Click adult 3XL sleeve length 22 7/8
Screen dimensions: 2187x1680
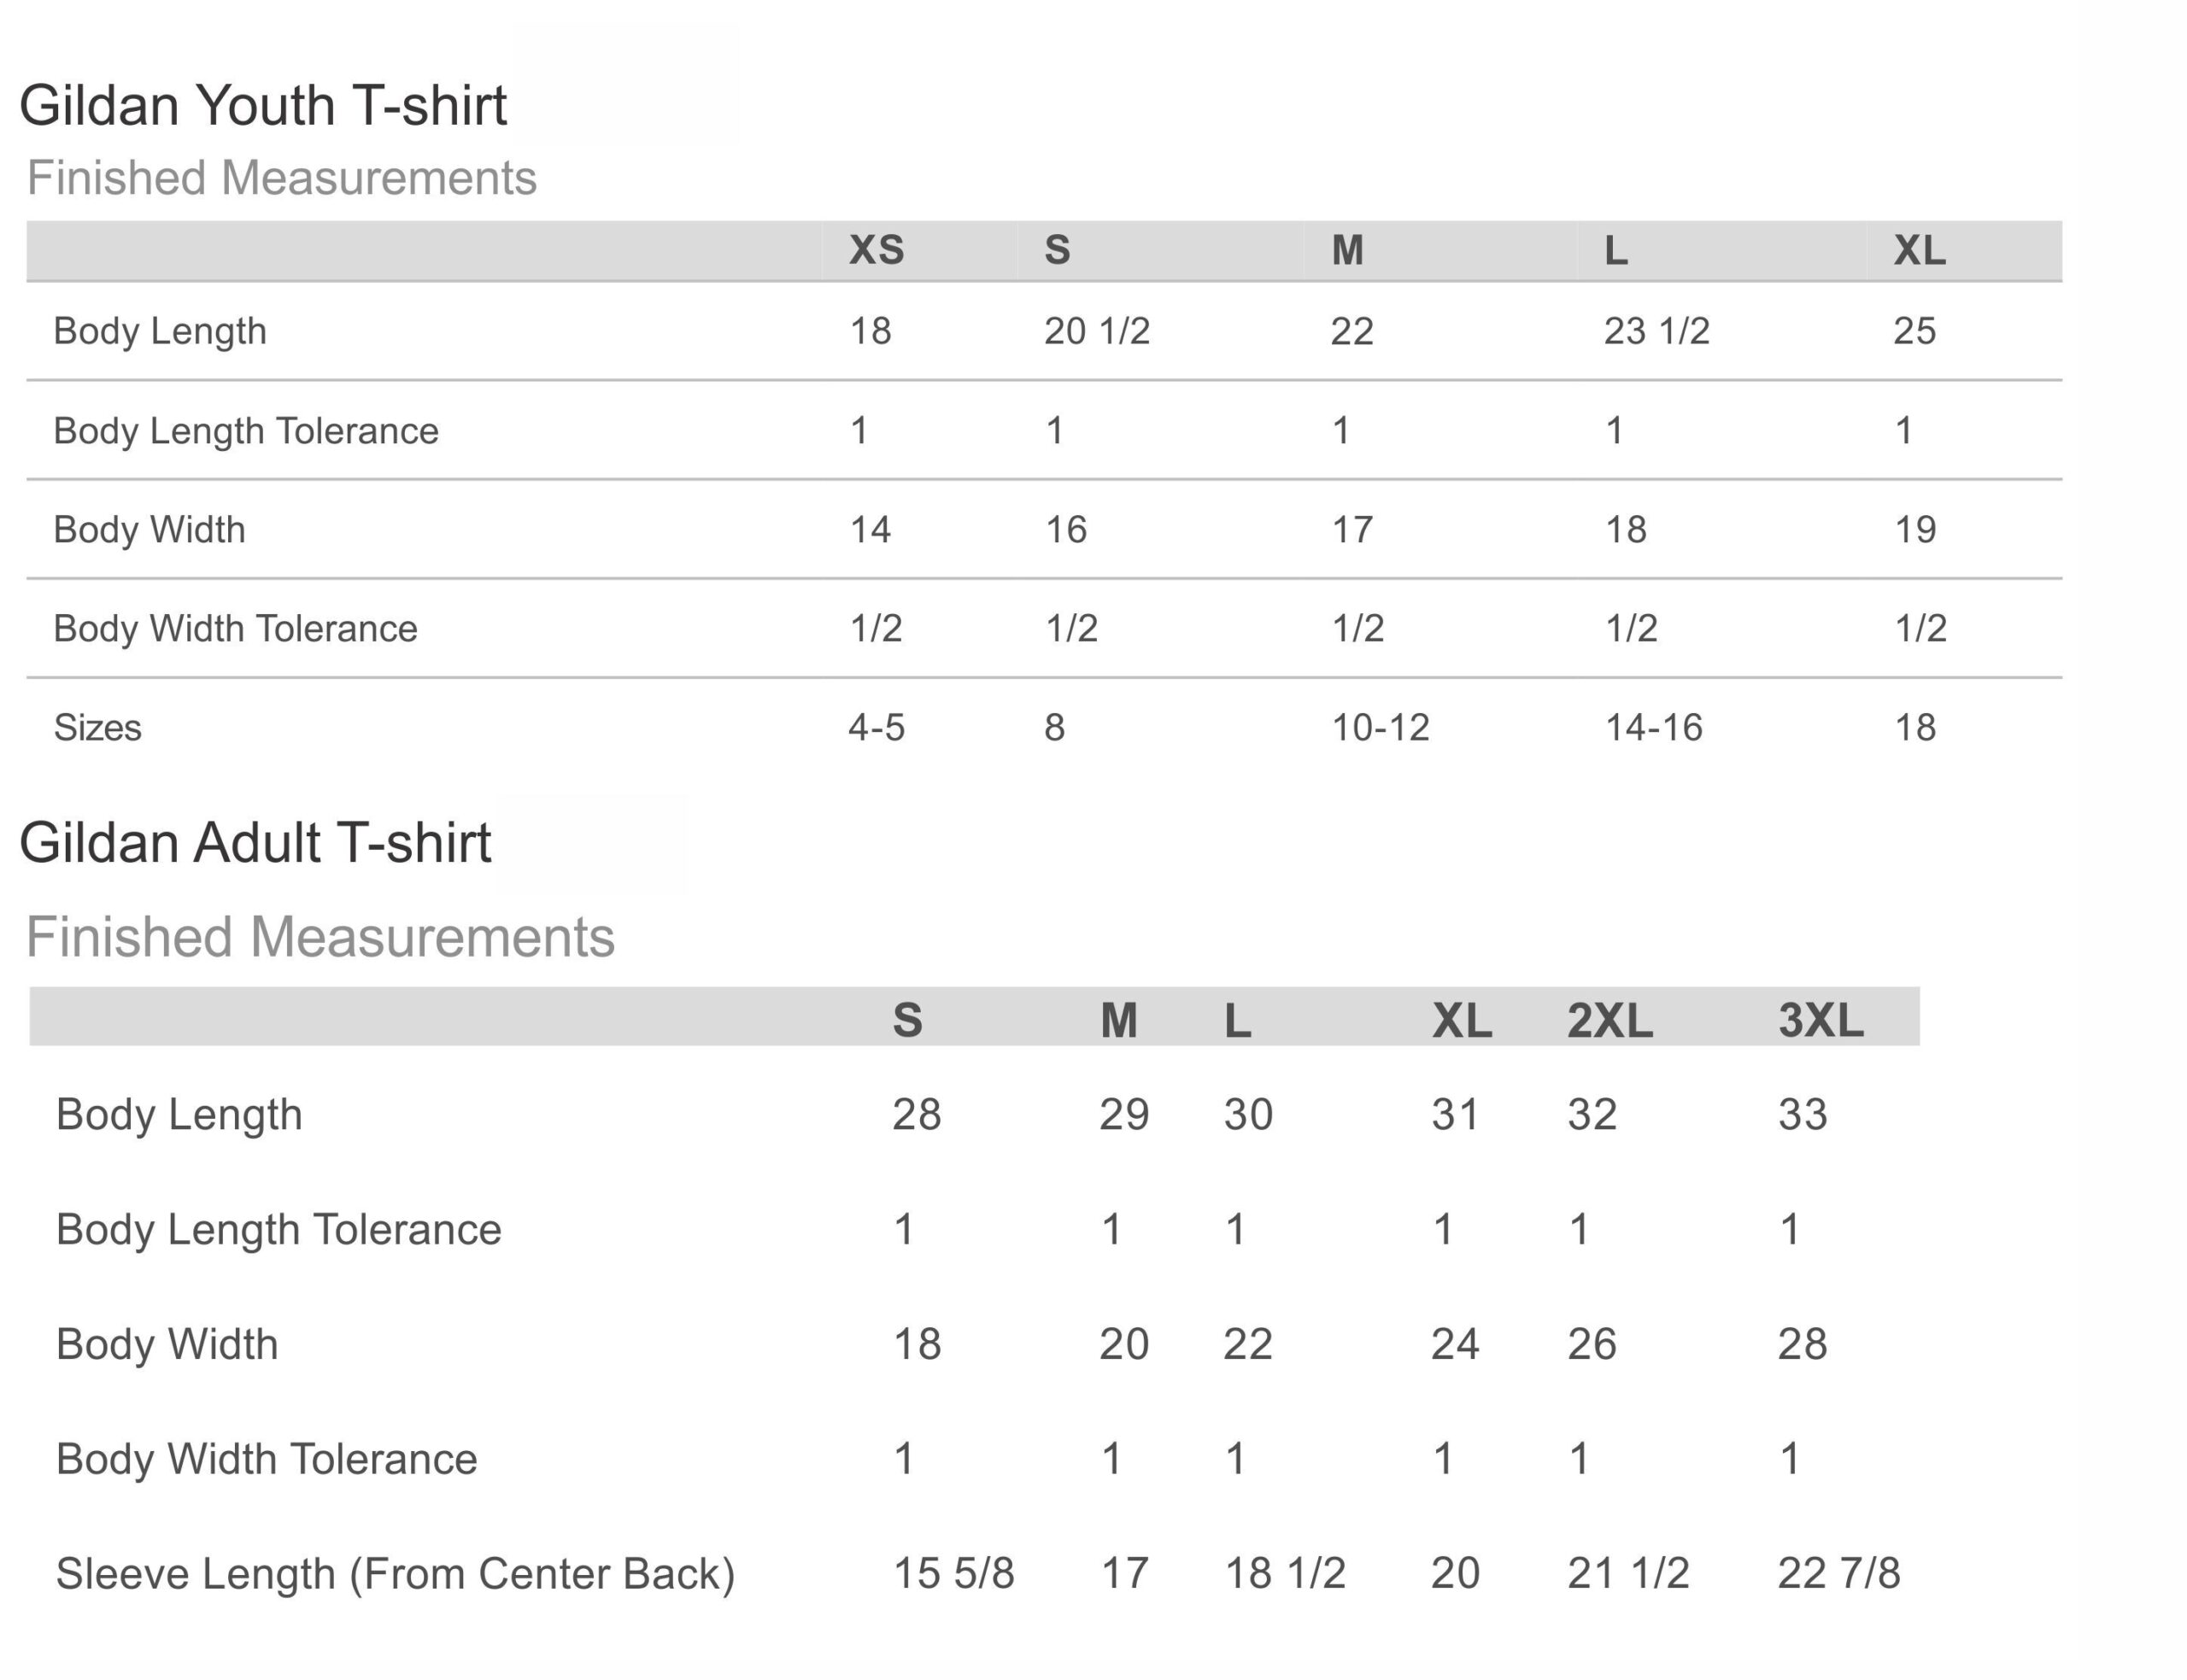[x=1839, y=1573]
